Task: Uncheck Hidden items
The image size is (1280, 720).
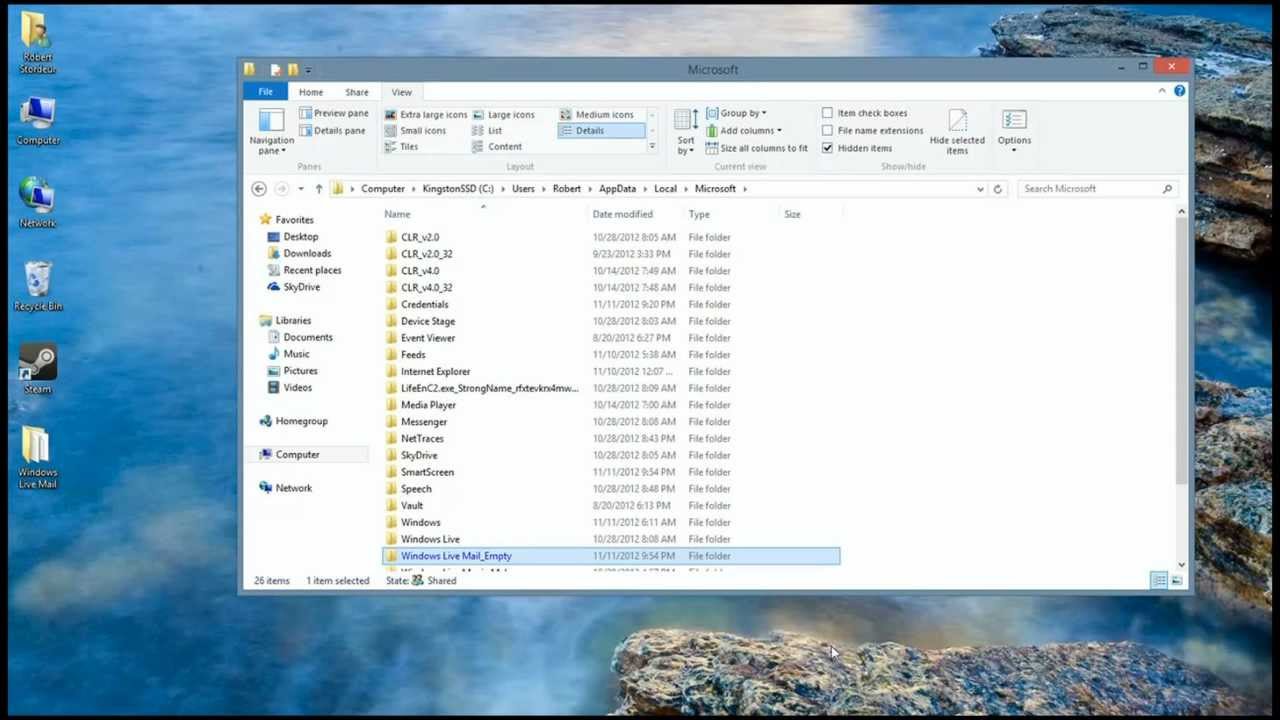Action: point(827,148)
